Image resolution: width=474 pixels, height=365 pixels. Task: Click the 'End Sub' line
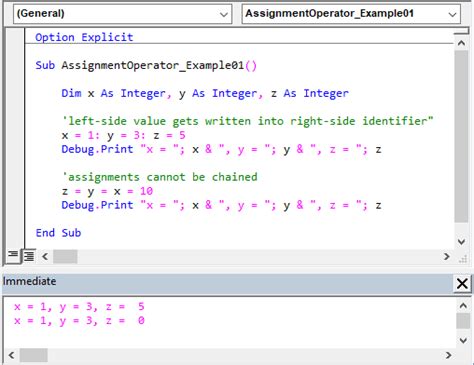click(58, 233)
